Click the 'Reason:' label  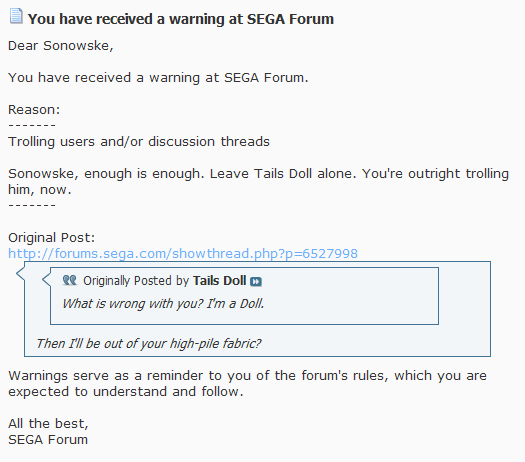click(x=34, y=110)
